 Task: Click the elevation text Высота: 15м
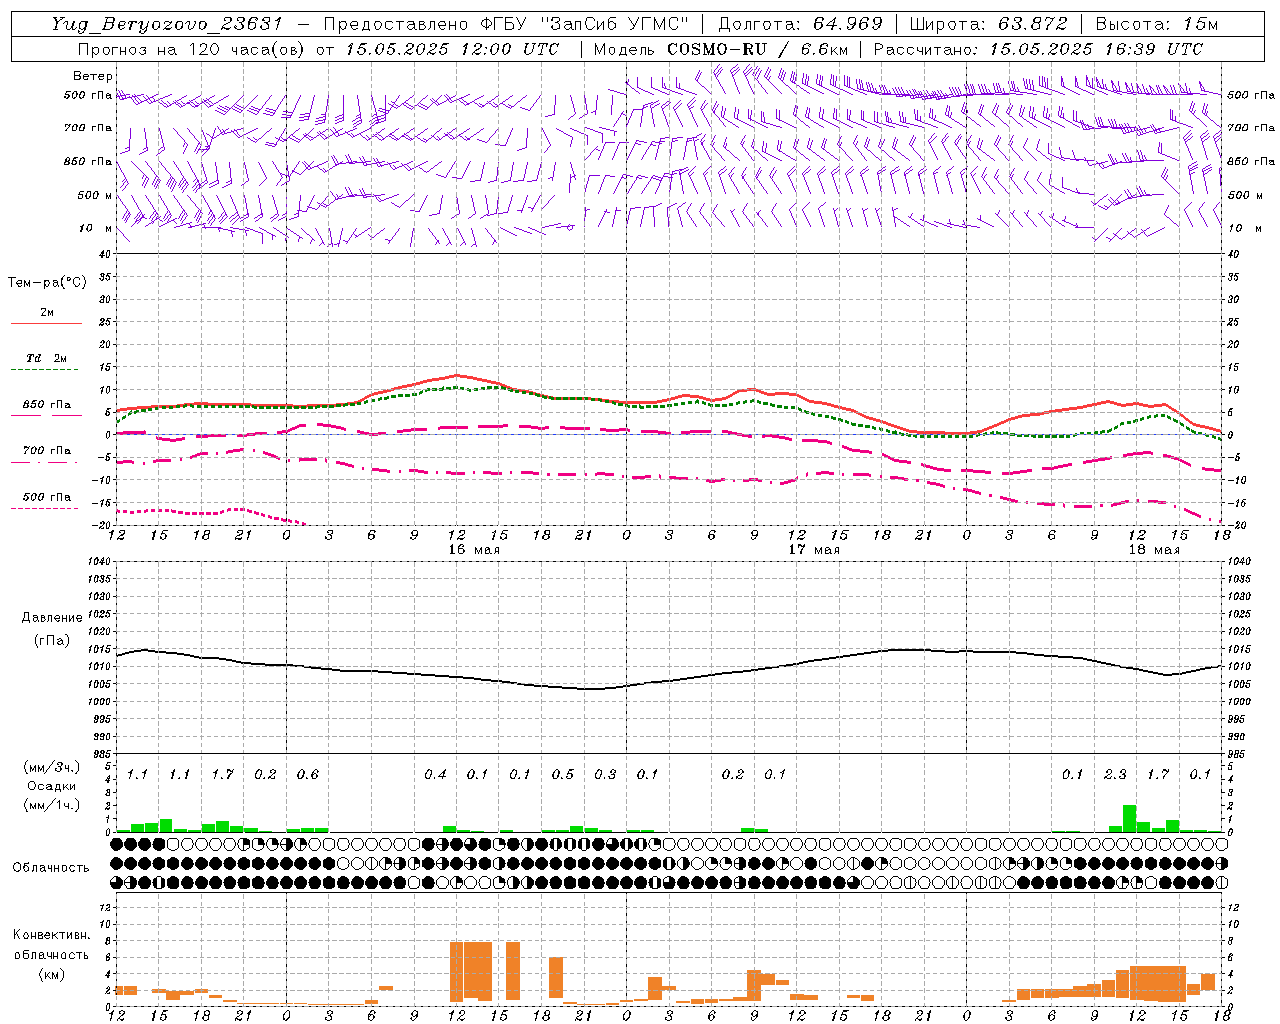tap(1157, 24)
